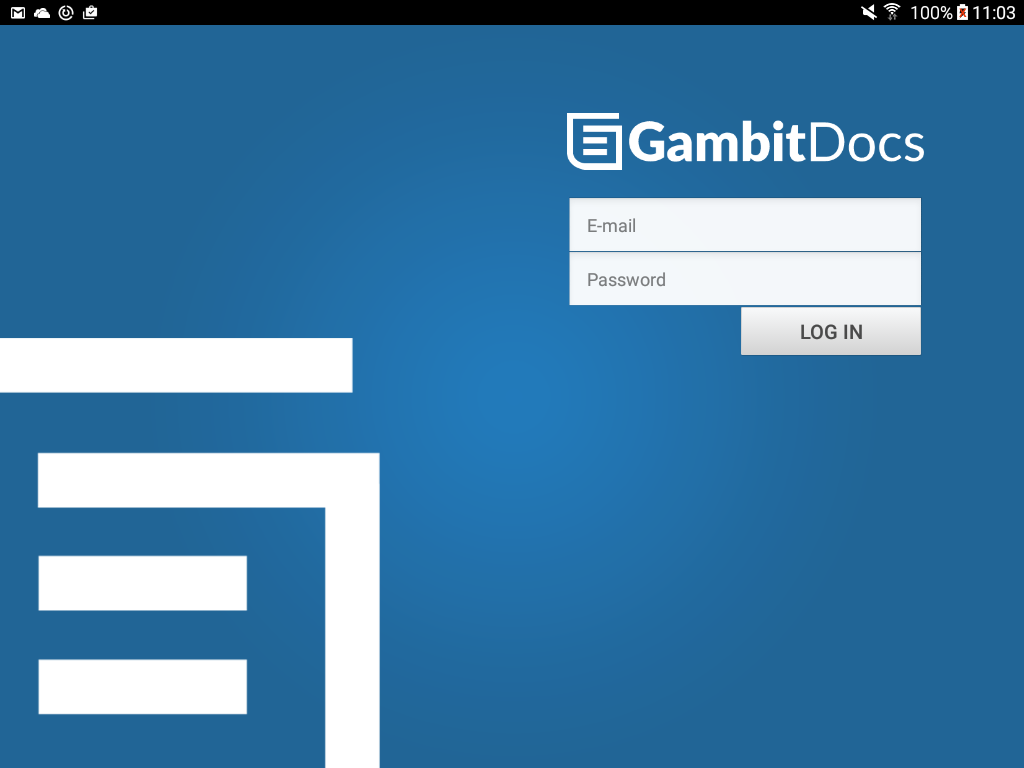Open the cloud sync notification icon

42,12
